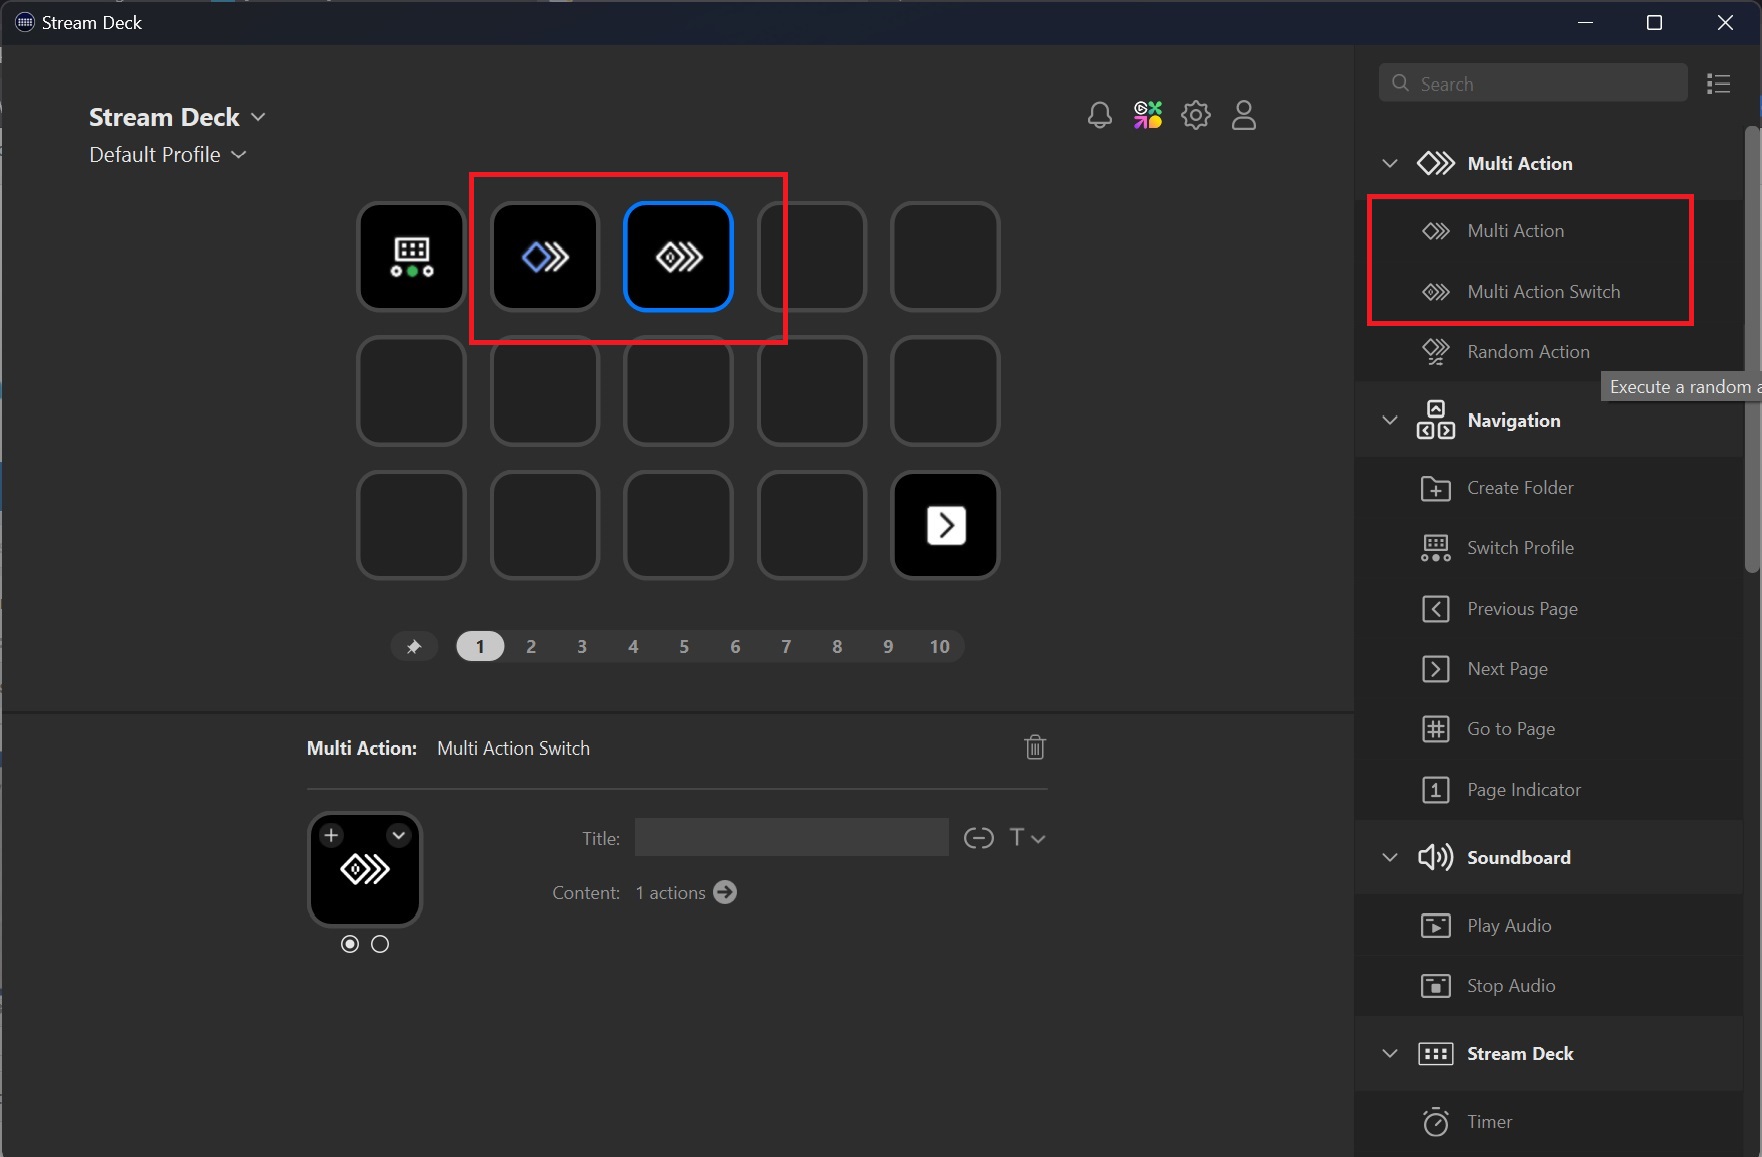Open 1 actions content arrow

pyautogui.click(x=725, y=892)
